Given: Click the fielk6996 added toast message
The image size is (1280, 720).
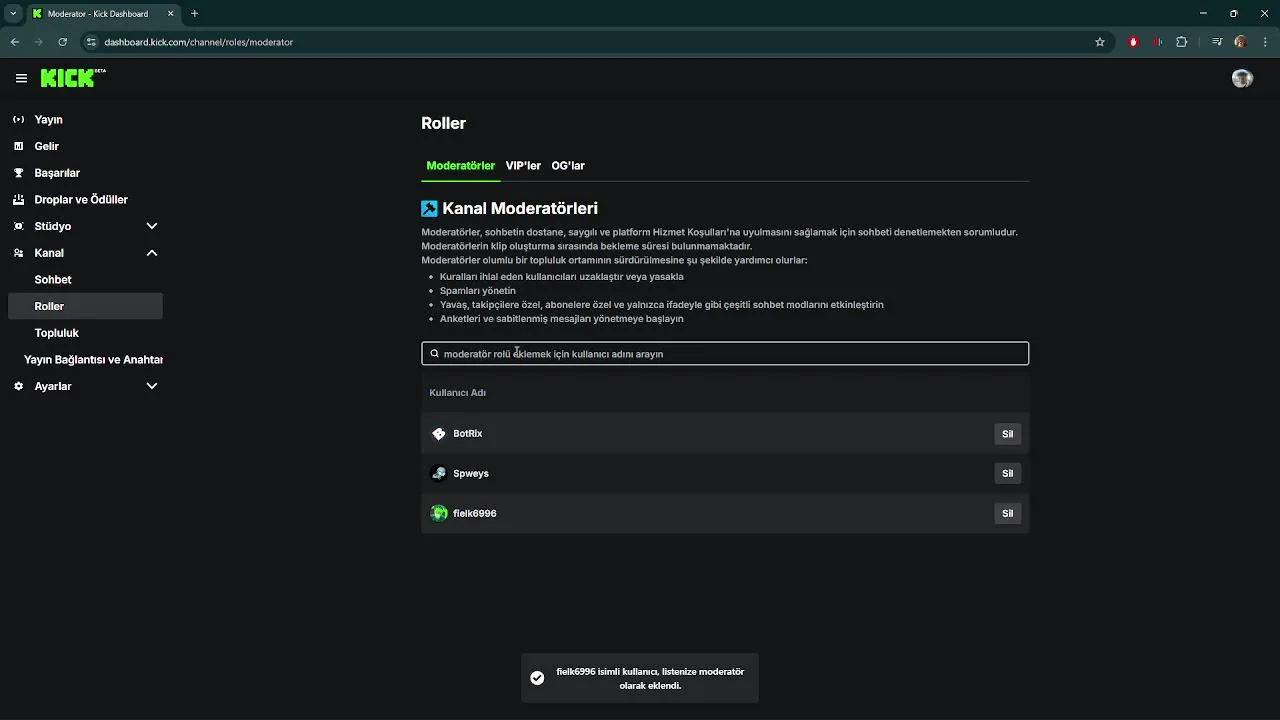Looking at the screenshot, I should pyautogui.click(x=640, y=678).
